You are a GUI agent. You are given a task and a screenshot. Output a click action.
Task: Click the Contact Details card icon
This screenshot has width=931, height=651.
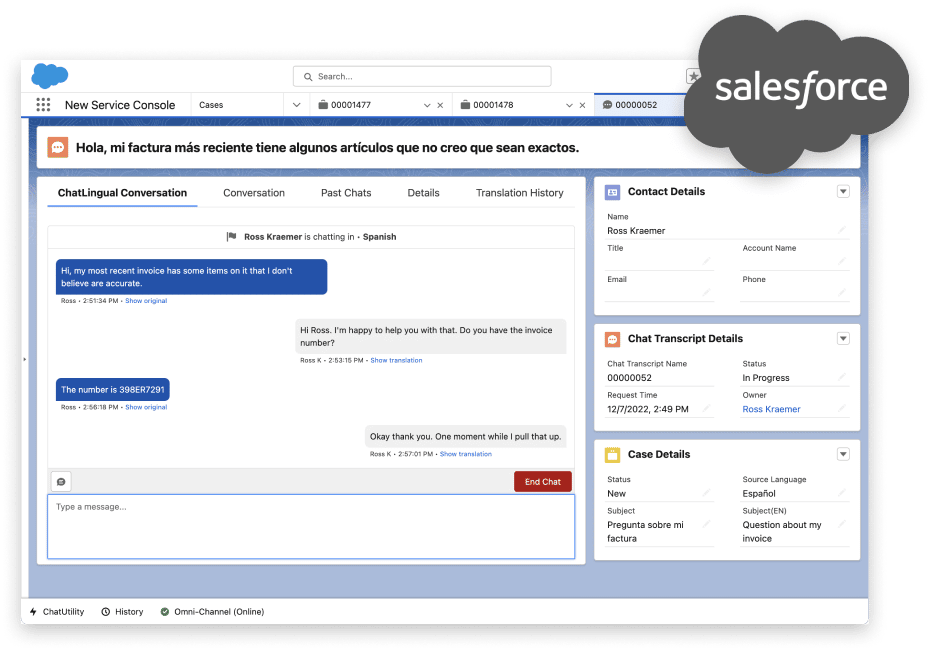point(612,192)
